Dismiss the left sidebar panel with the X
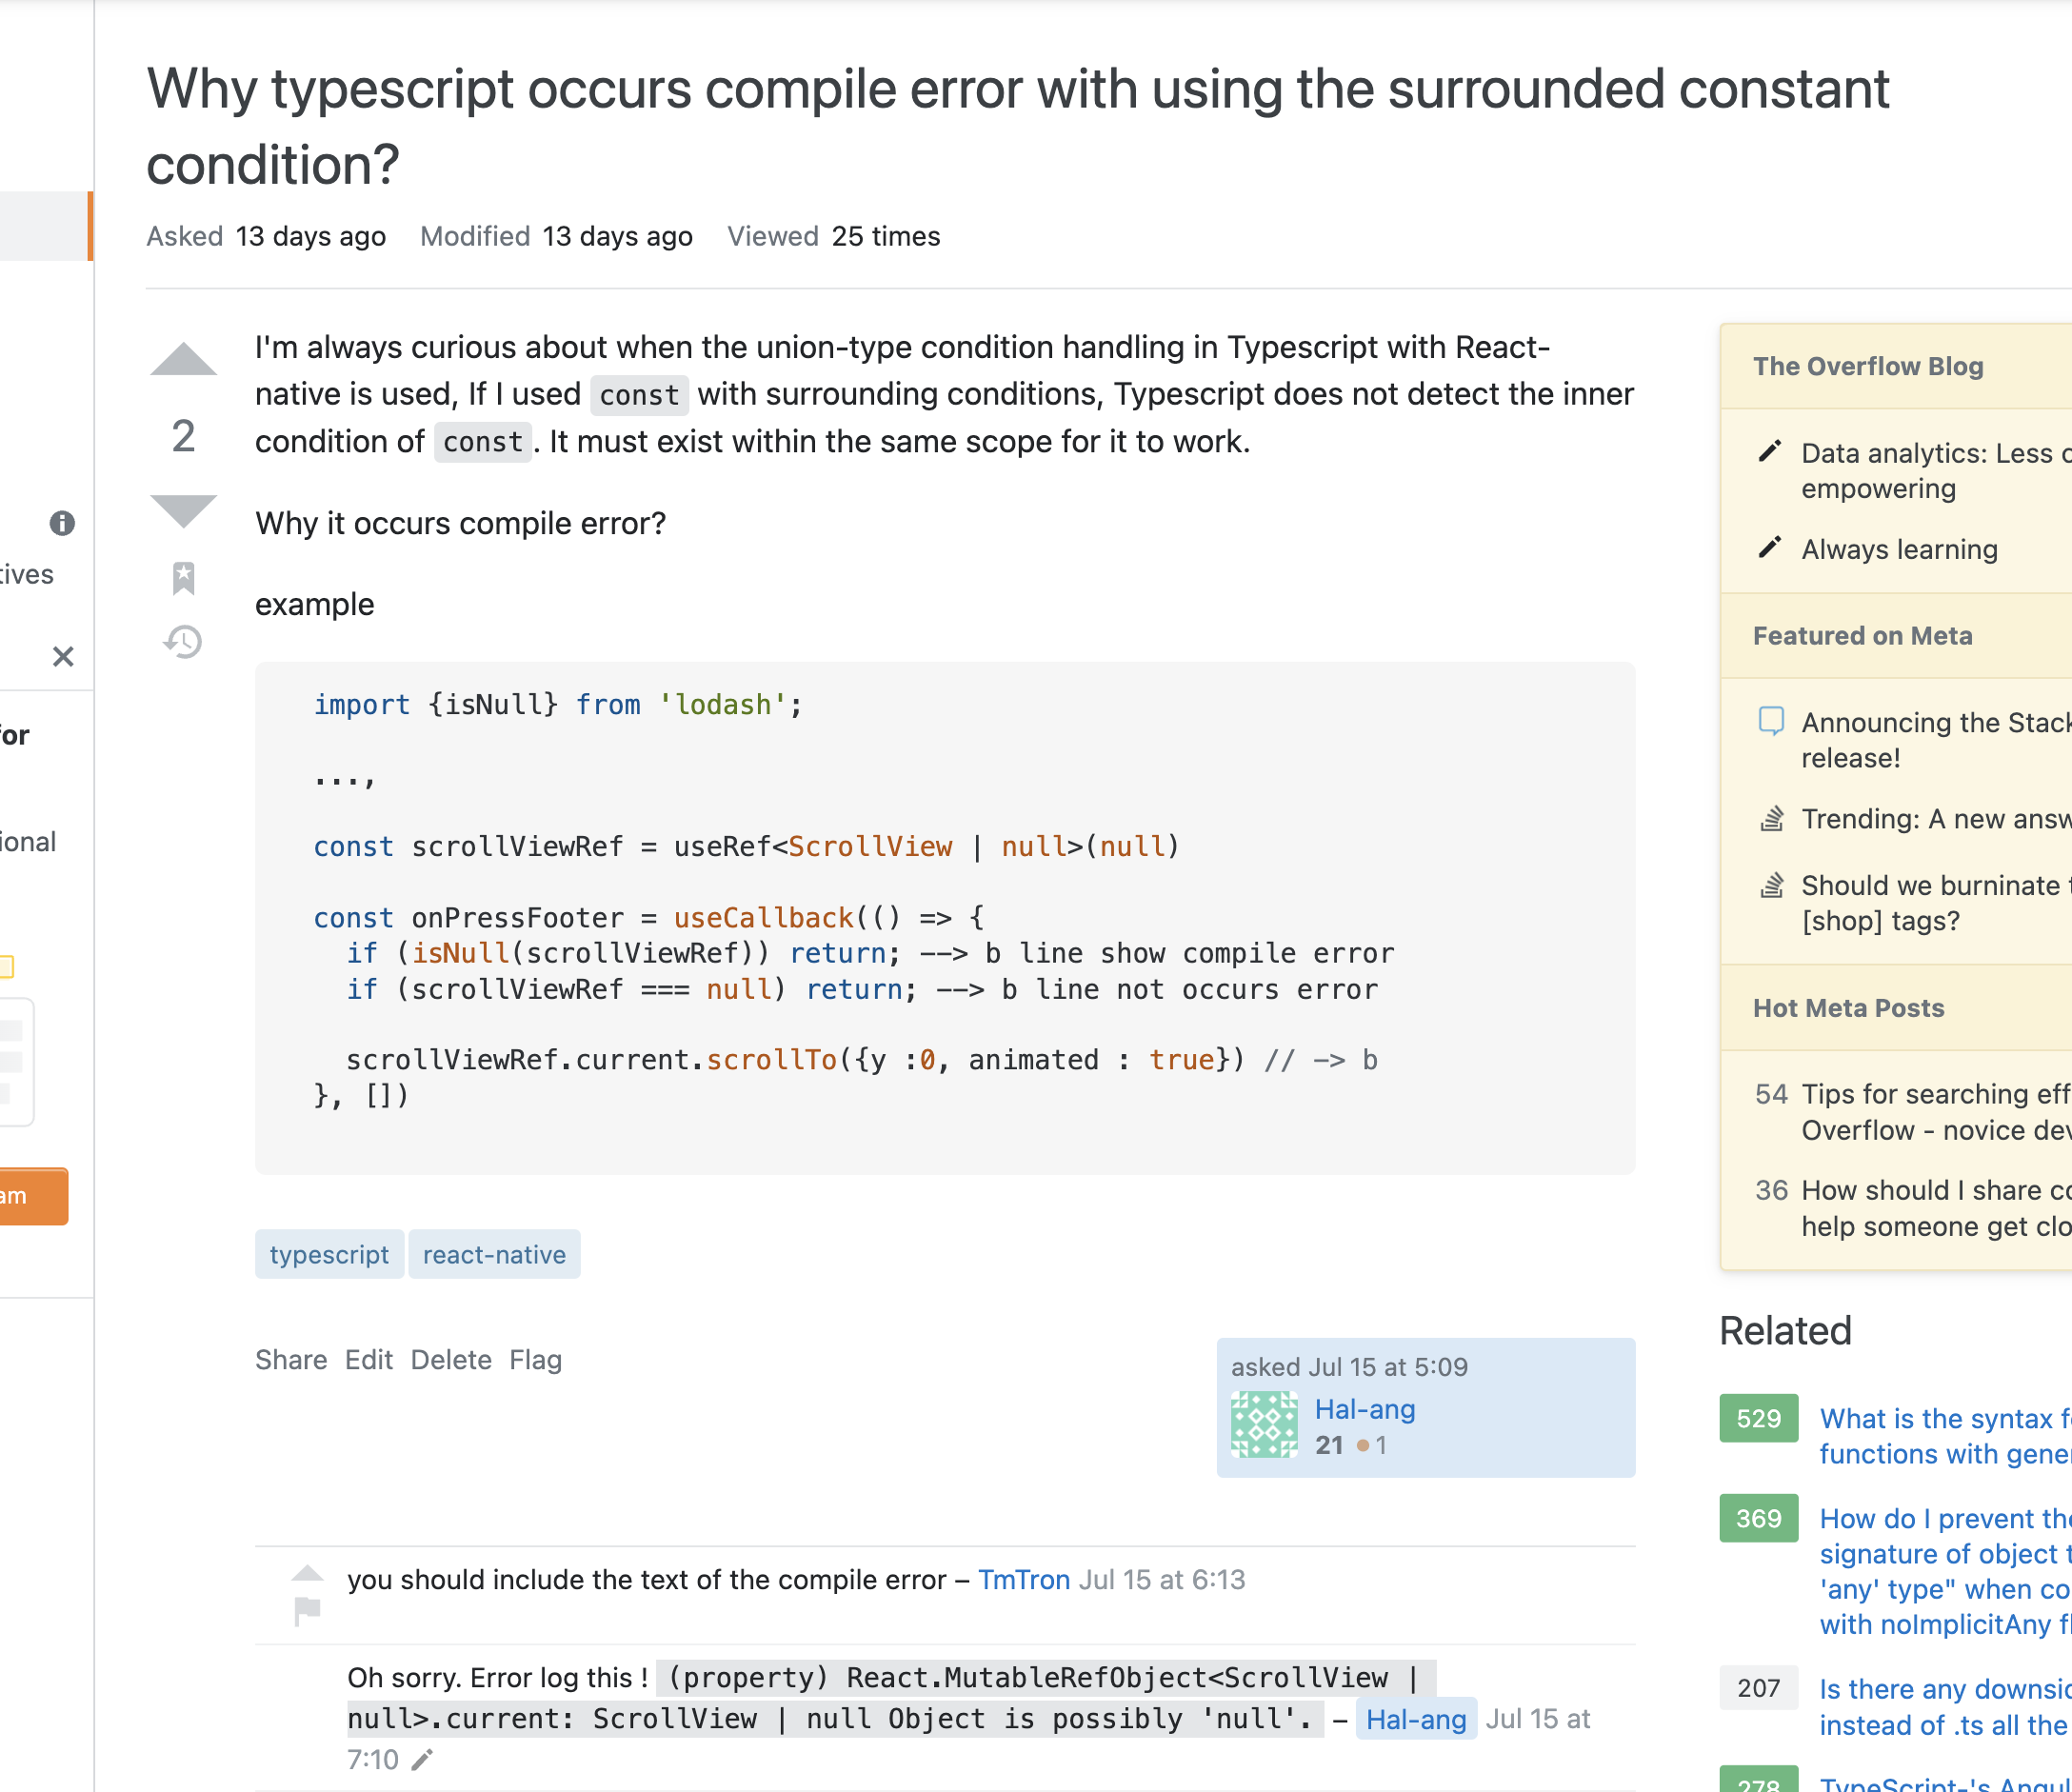The width and height of the screenshot is (2072, 1792). click(63, 657)
